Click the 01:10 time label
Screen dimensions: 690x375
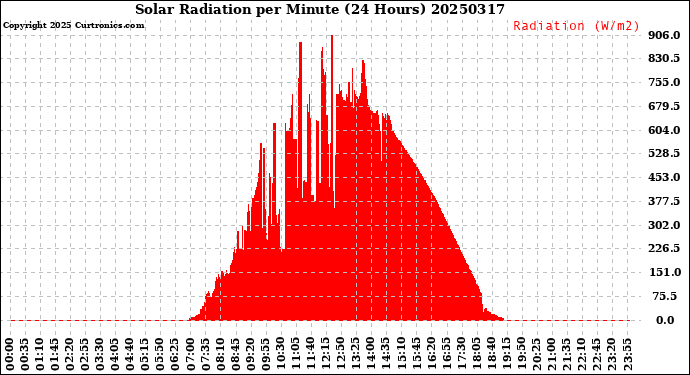[x=40, y=355]
